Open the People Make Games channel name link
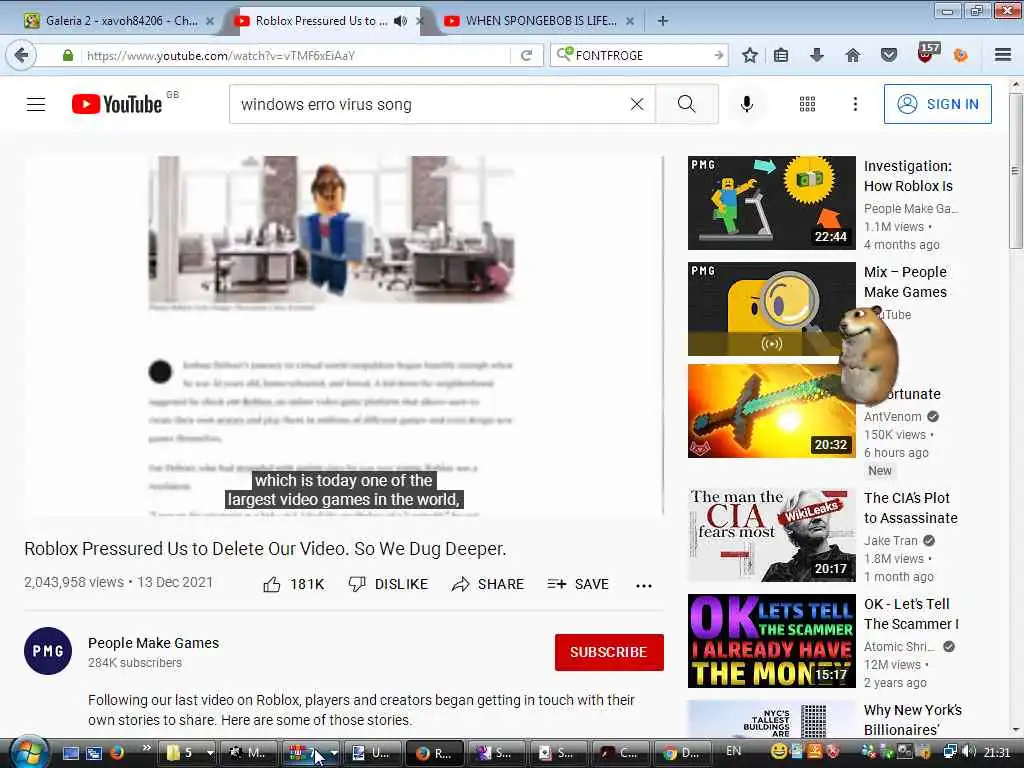The image size is (1024, 768). 153,643
